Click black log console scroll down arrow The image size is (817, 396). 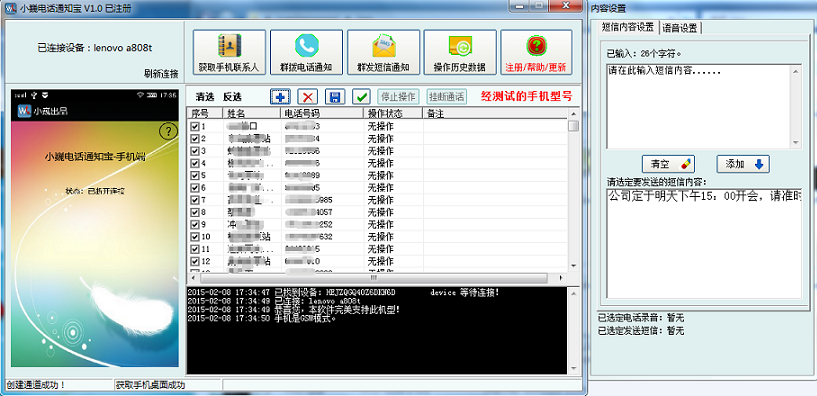tap(573, 368)
